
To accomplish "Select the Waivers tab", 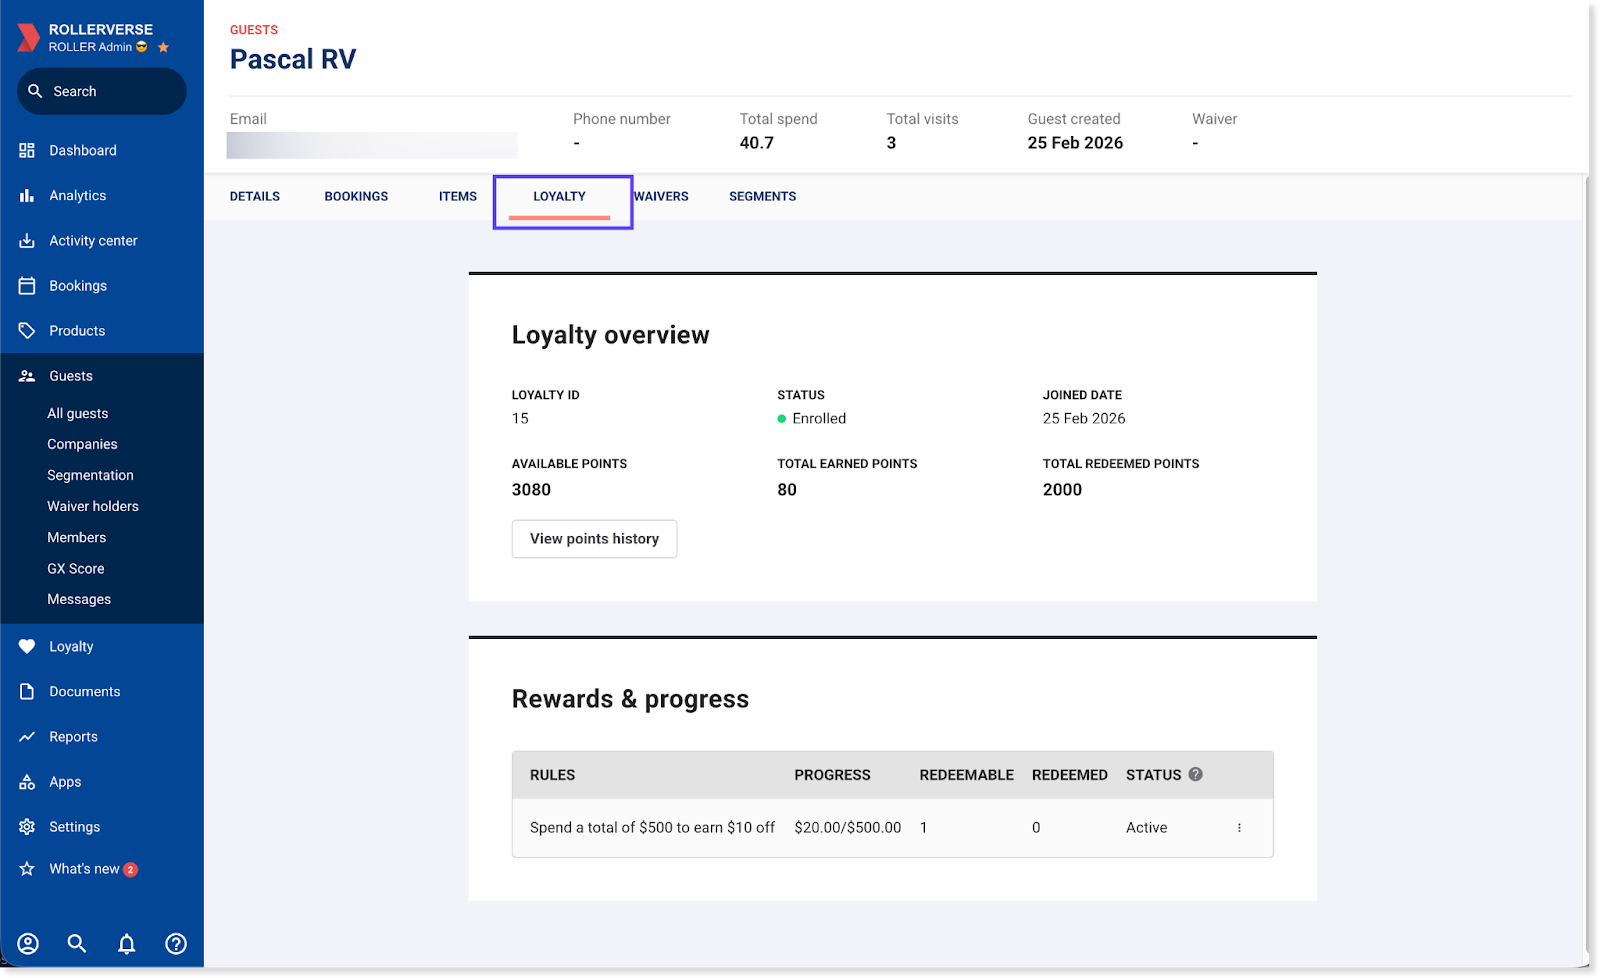I will tap(662, 197).
